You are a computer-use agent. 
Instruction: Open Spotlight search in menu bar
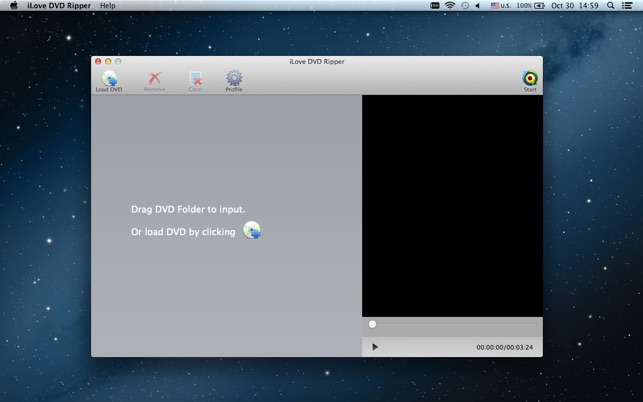[x=611, y=6]
